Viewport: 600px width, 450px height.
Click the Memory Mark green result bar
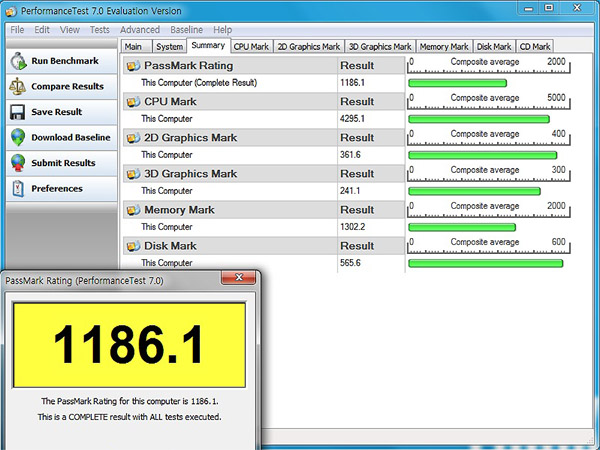coord(462,227)
